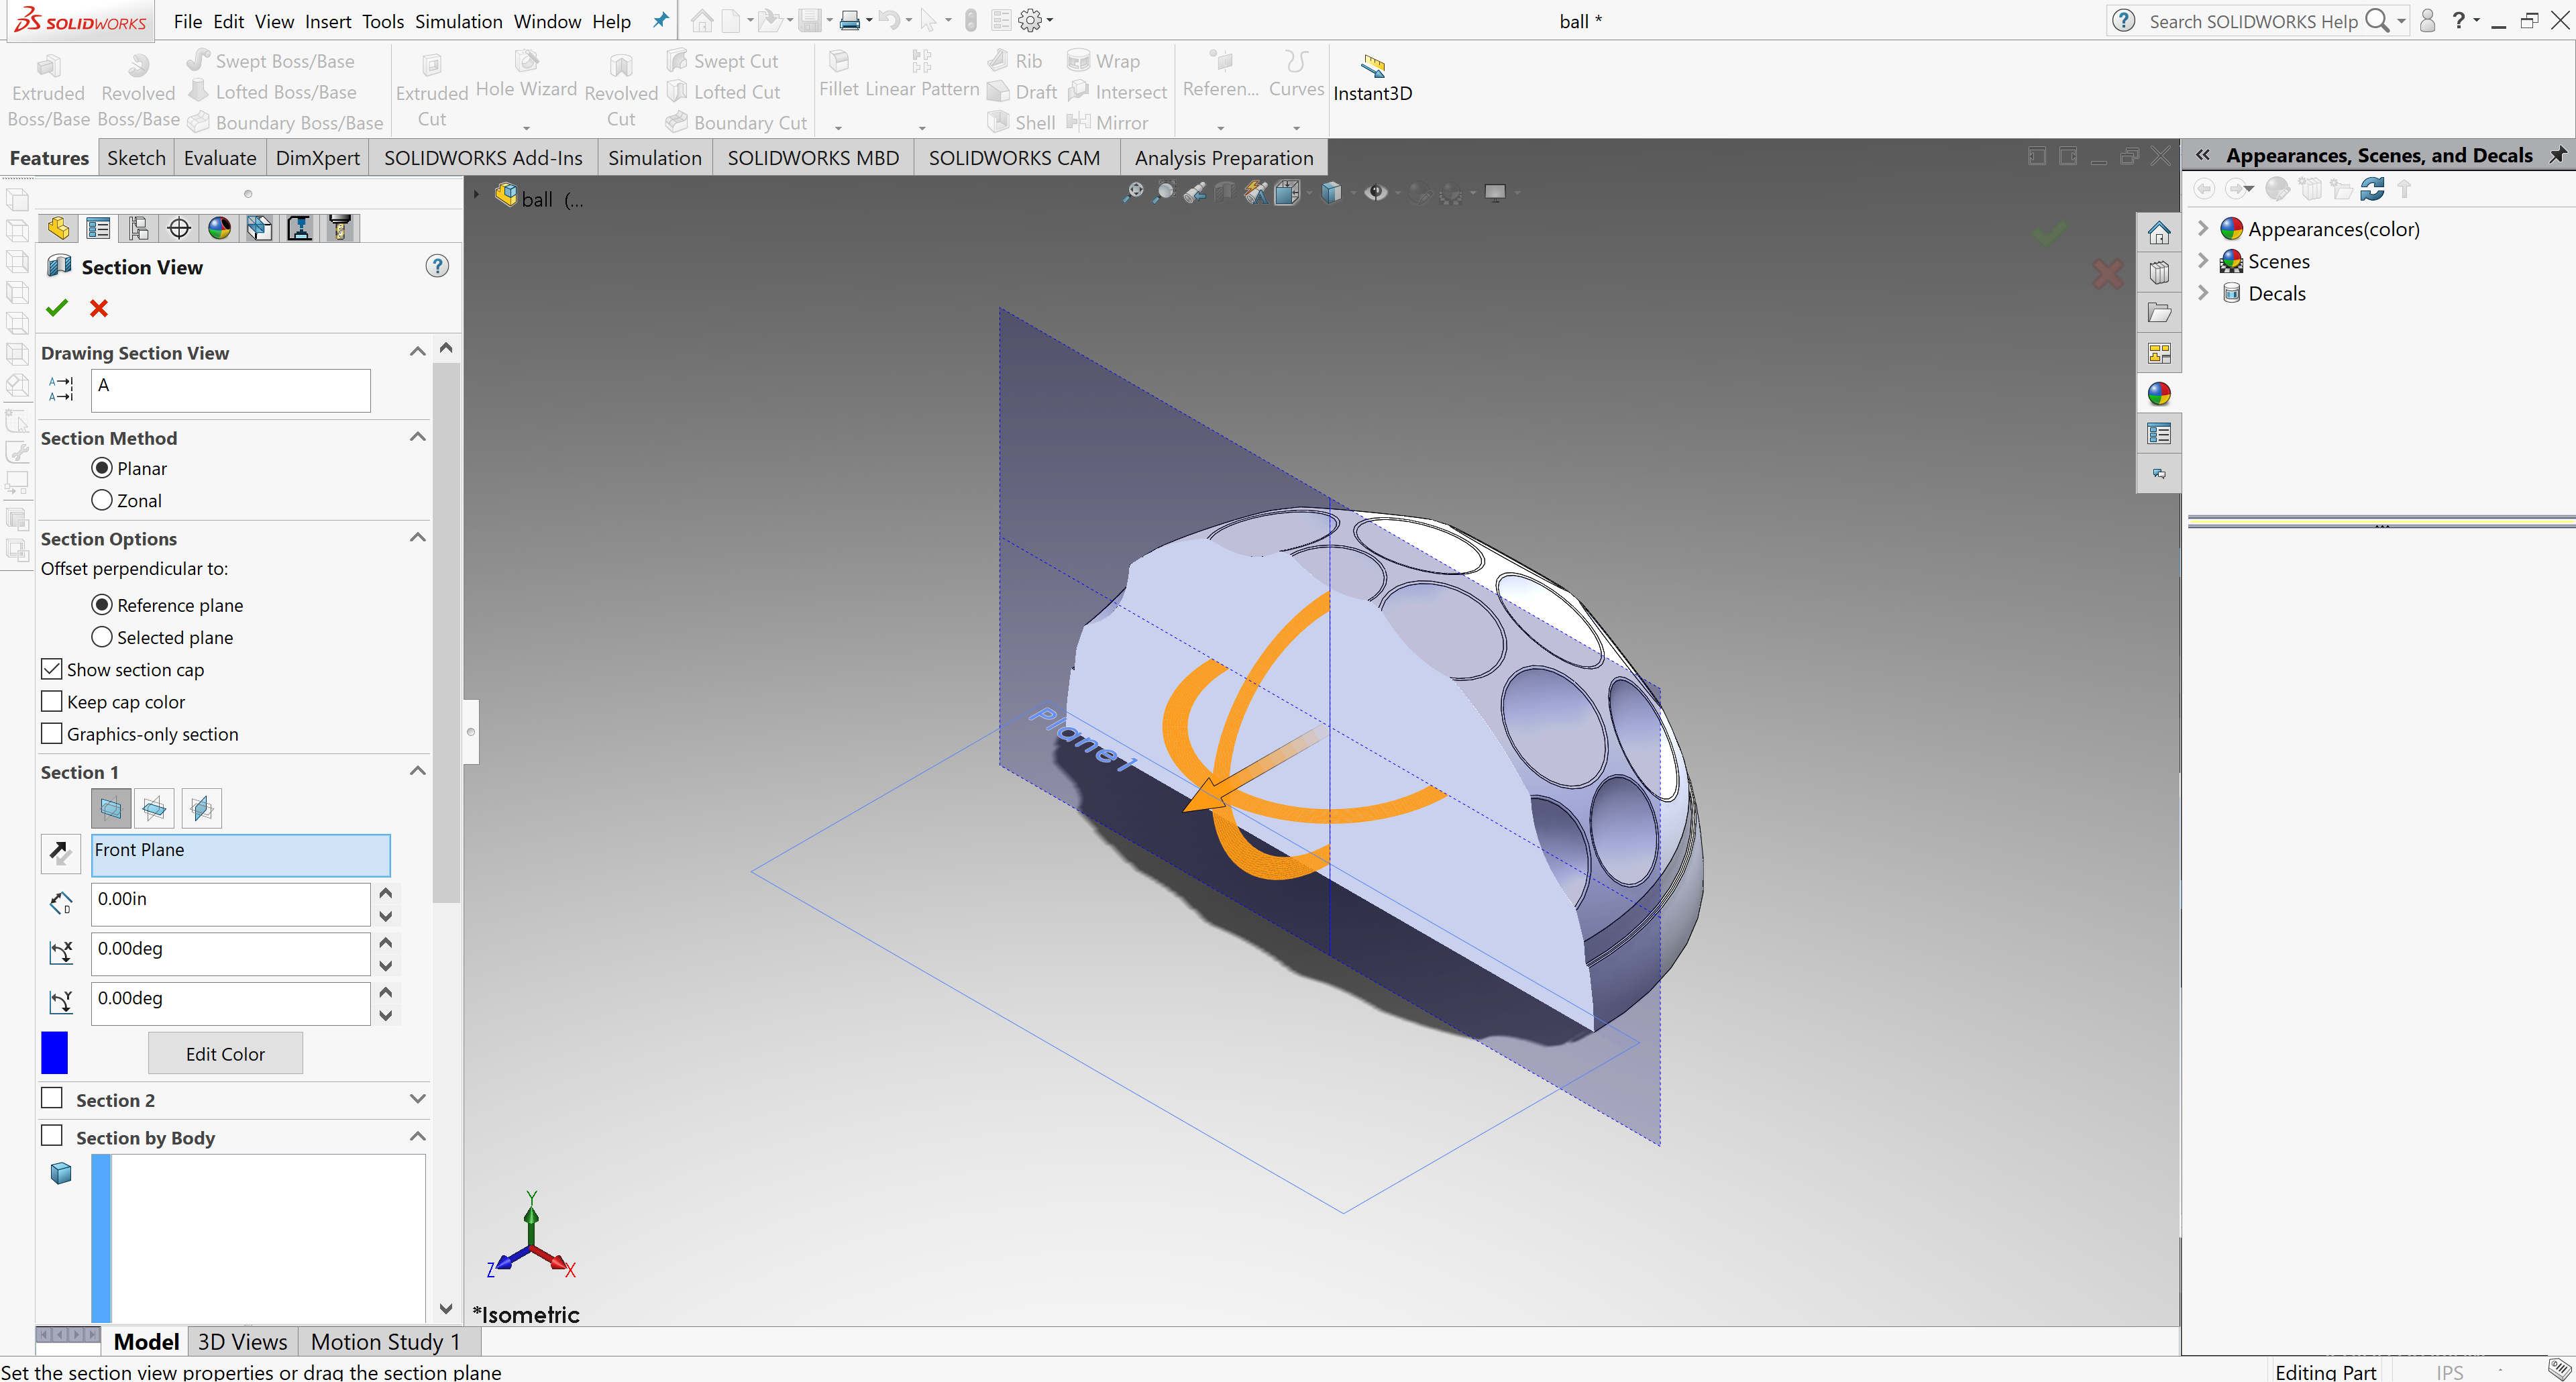2576x1382 pixels.
Task: Open the DisplayManager color ball tab icon
Action: 219,228
